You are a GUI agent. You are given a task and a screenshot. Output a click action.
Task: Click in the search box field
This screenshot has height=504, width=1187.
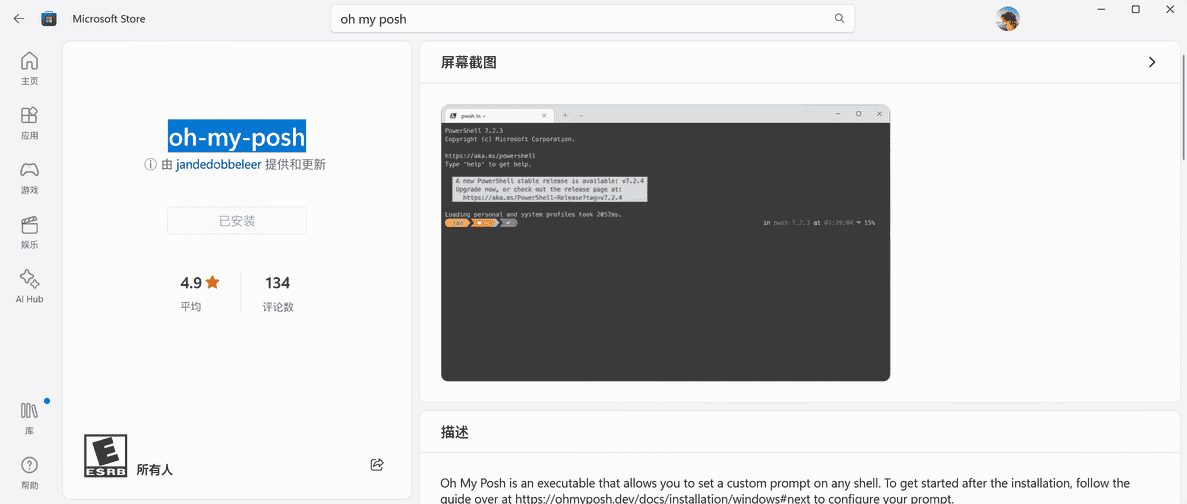coord(580,19)
